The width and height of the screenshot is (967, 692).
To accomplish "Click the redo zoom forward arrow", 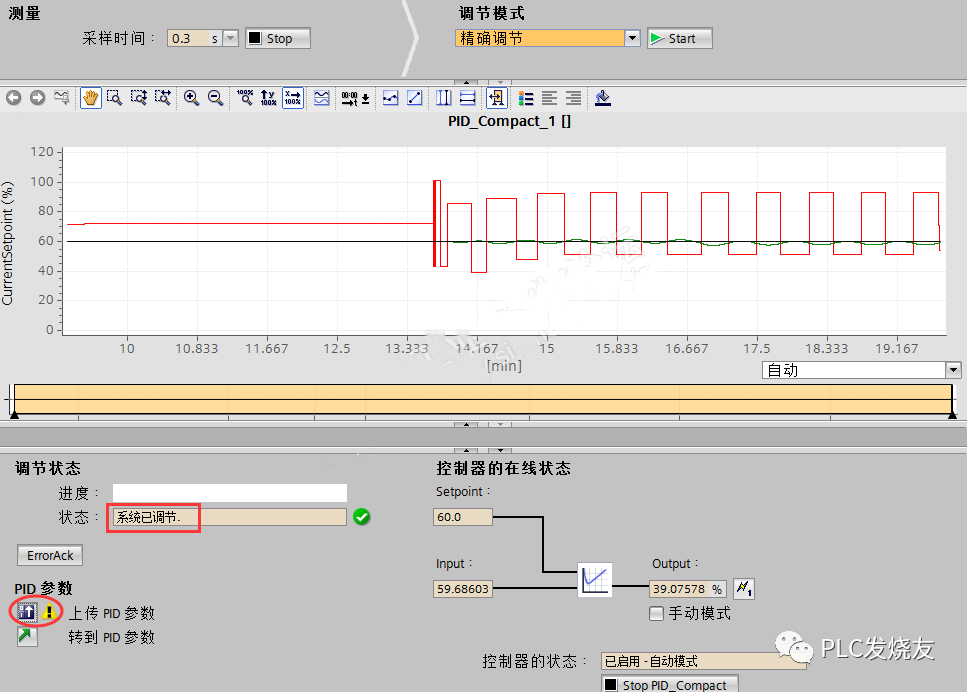I will pyautogui.click(x=38, y=97).
